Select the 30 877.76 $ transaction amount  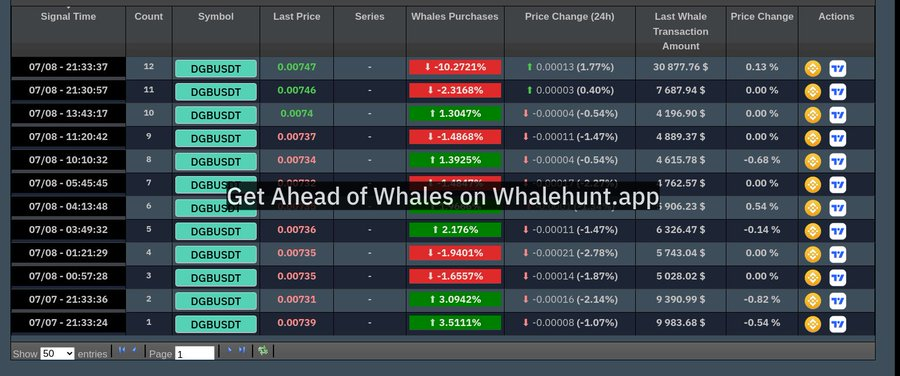click(680, 67)
